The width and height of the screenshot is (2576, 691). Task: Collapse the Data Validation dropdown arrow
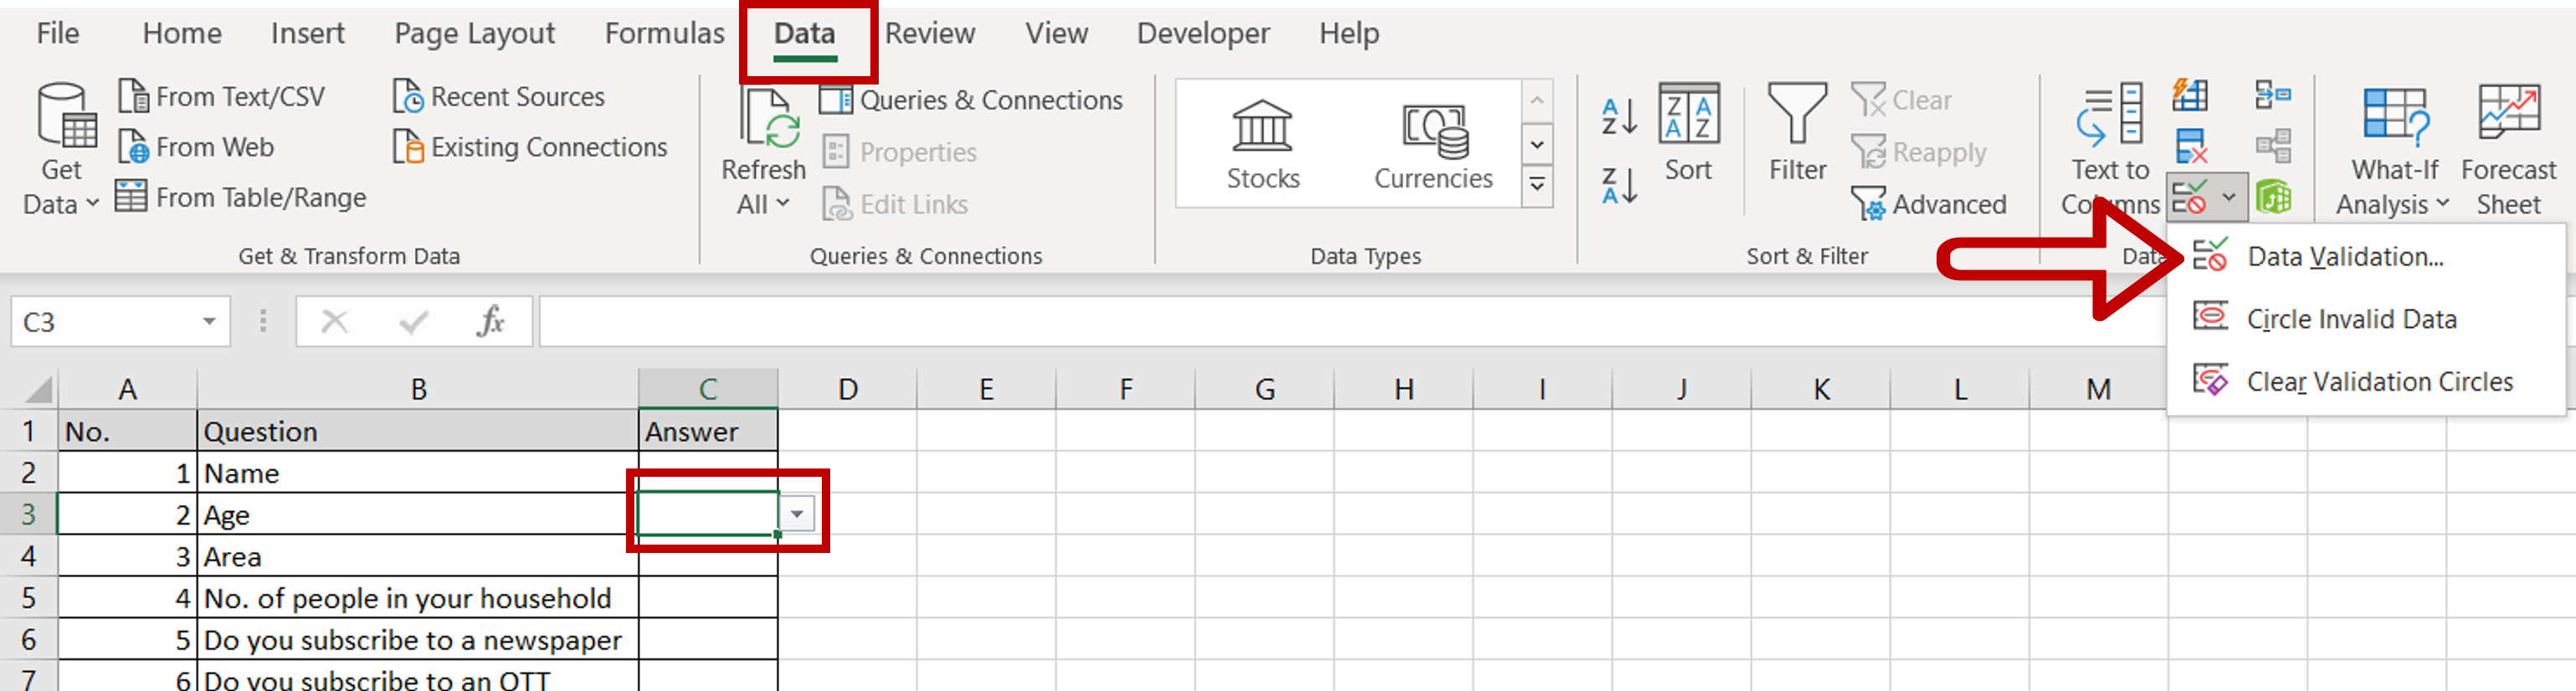coord(2229,197)
